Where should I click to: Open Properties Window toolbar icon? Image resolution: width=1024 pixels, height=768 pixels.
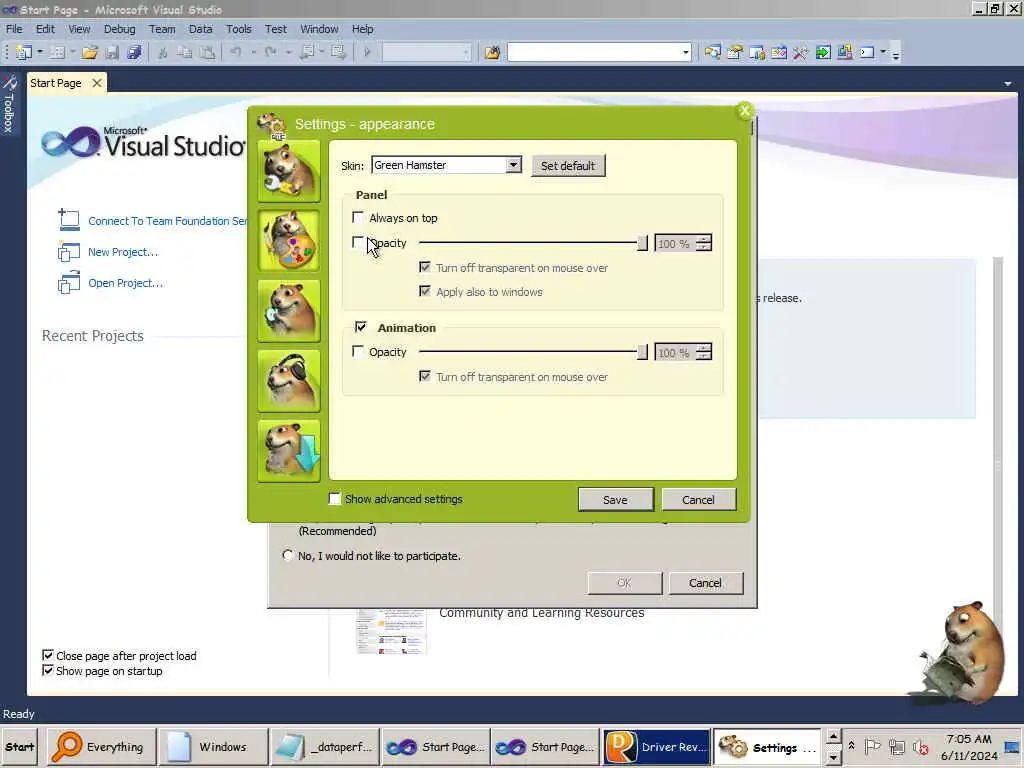click(735, 52)
